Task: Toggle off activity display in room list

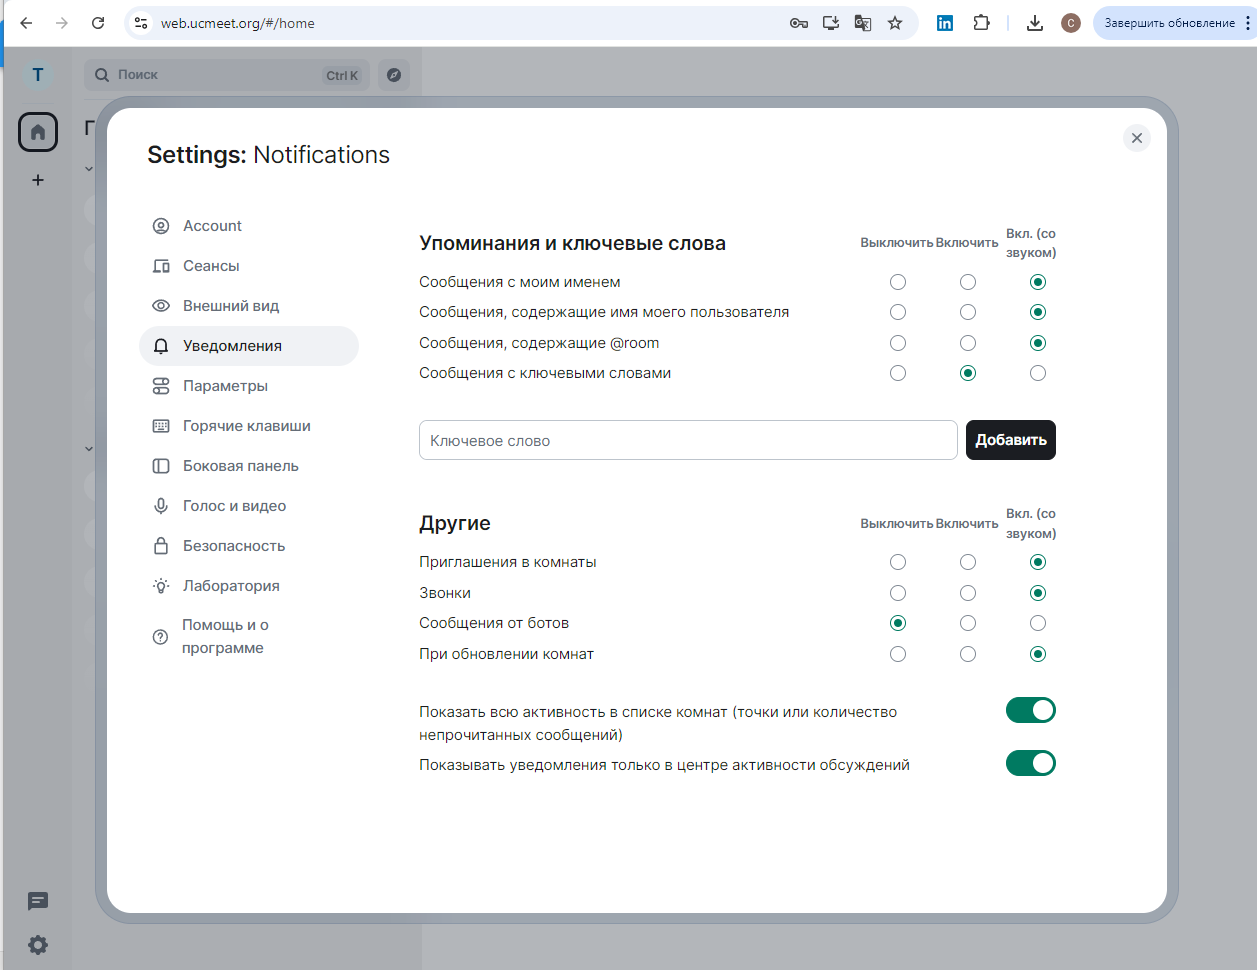Action: [x=1030, y=710]
